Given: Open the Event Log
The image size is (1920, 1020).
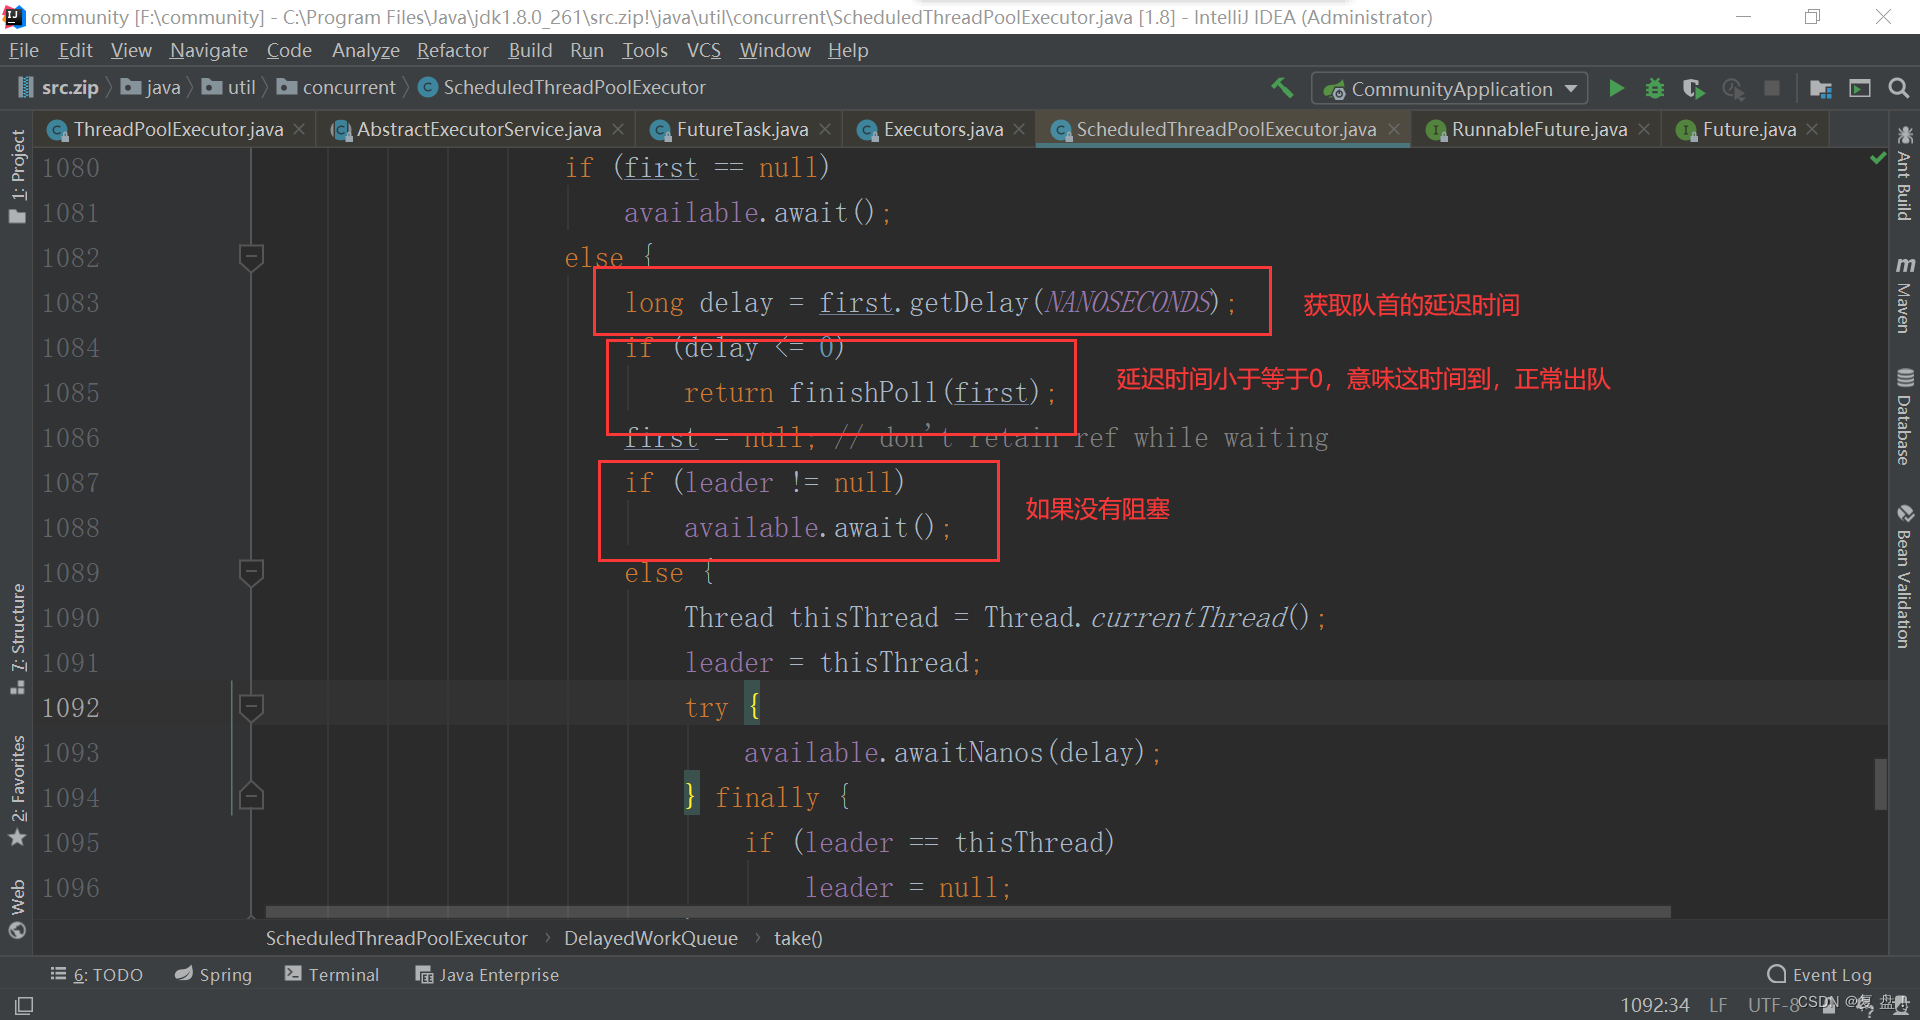Looking at the screenshot, I should tap(1820, 975).
